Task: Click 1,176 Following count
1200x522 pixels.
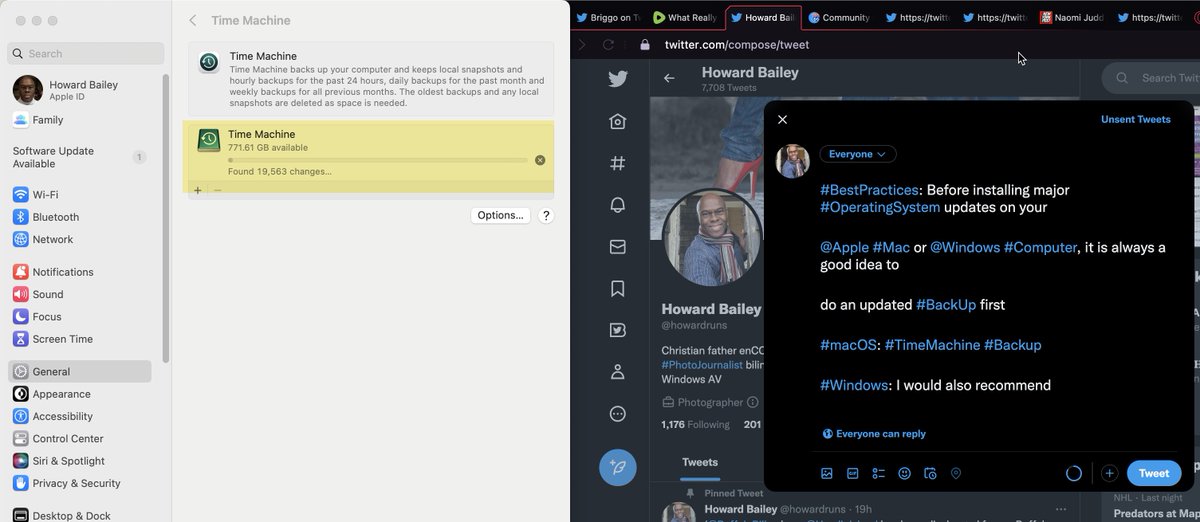Action: tap(695, 425)
